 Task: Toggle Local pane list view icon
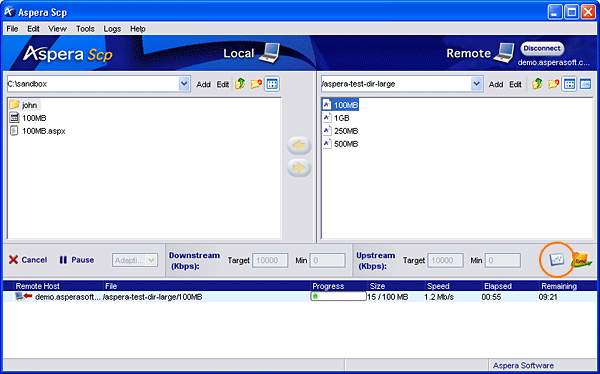click(272, 84)
